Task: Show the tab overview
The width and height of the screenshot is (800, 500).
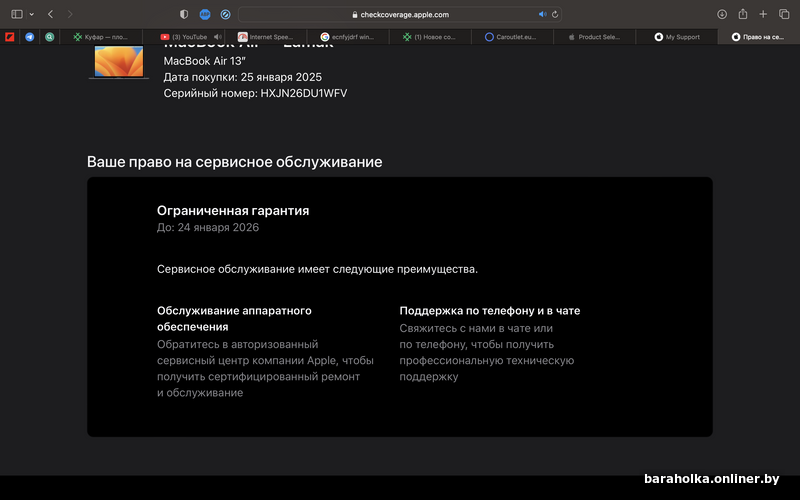Action: pyautogui.click(x=784, y=14)
